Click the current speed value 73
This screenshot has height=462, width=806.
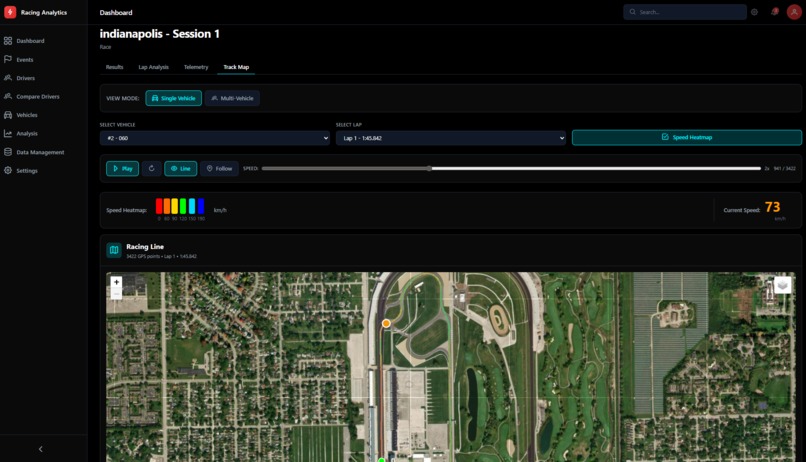772,207
